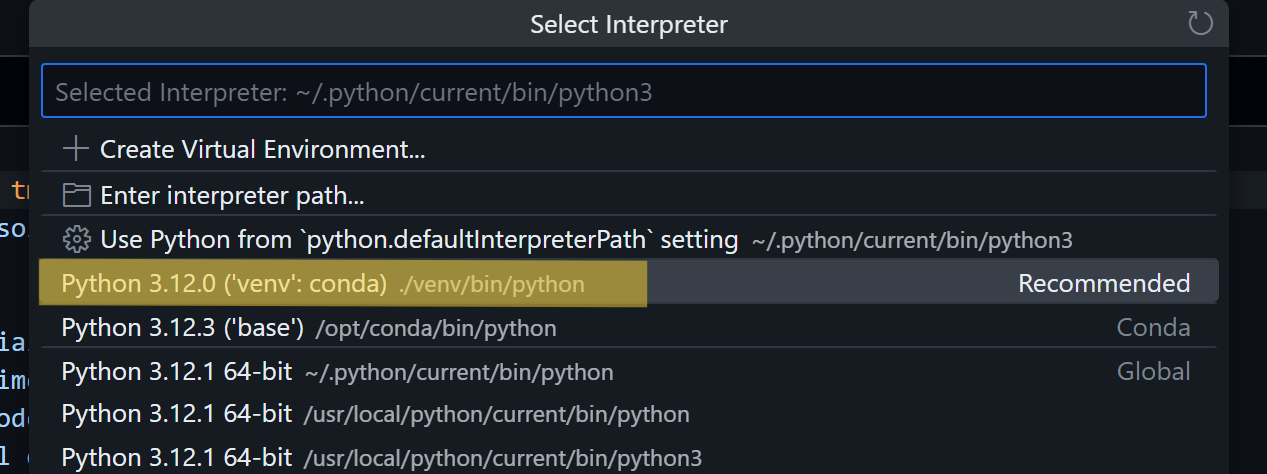The image size is (1267, 474).
Task: Focus the Selected Interpreter search field
Action: pos(623,92)
